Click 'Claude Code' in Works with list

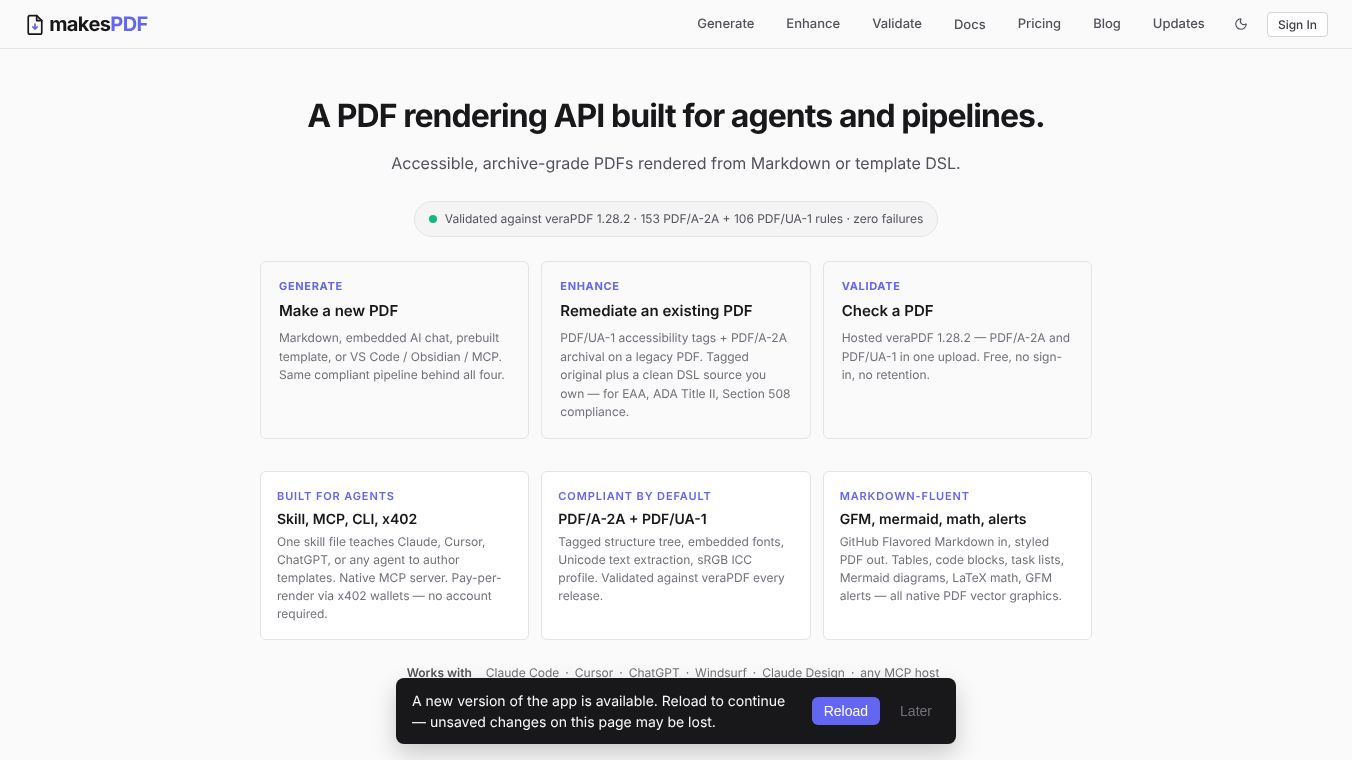522,673
